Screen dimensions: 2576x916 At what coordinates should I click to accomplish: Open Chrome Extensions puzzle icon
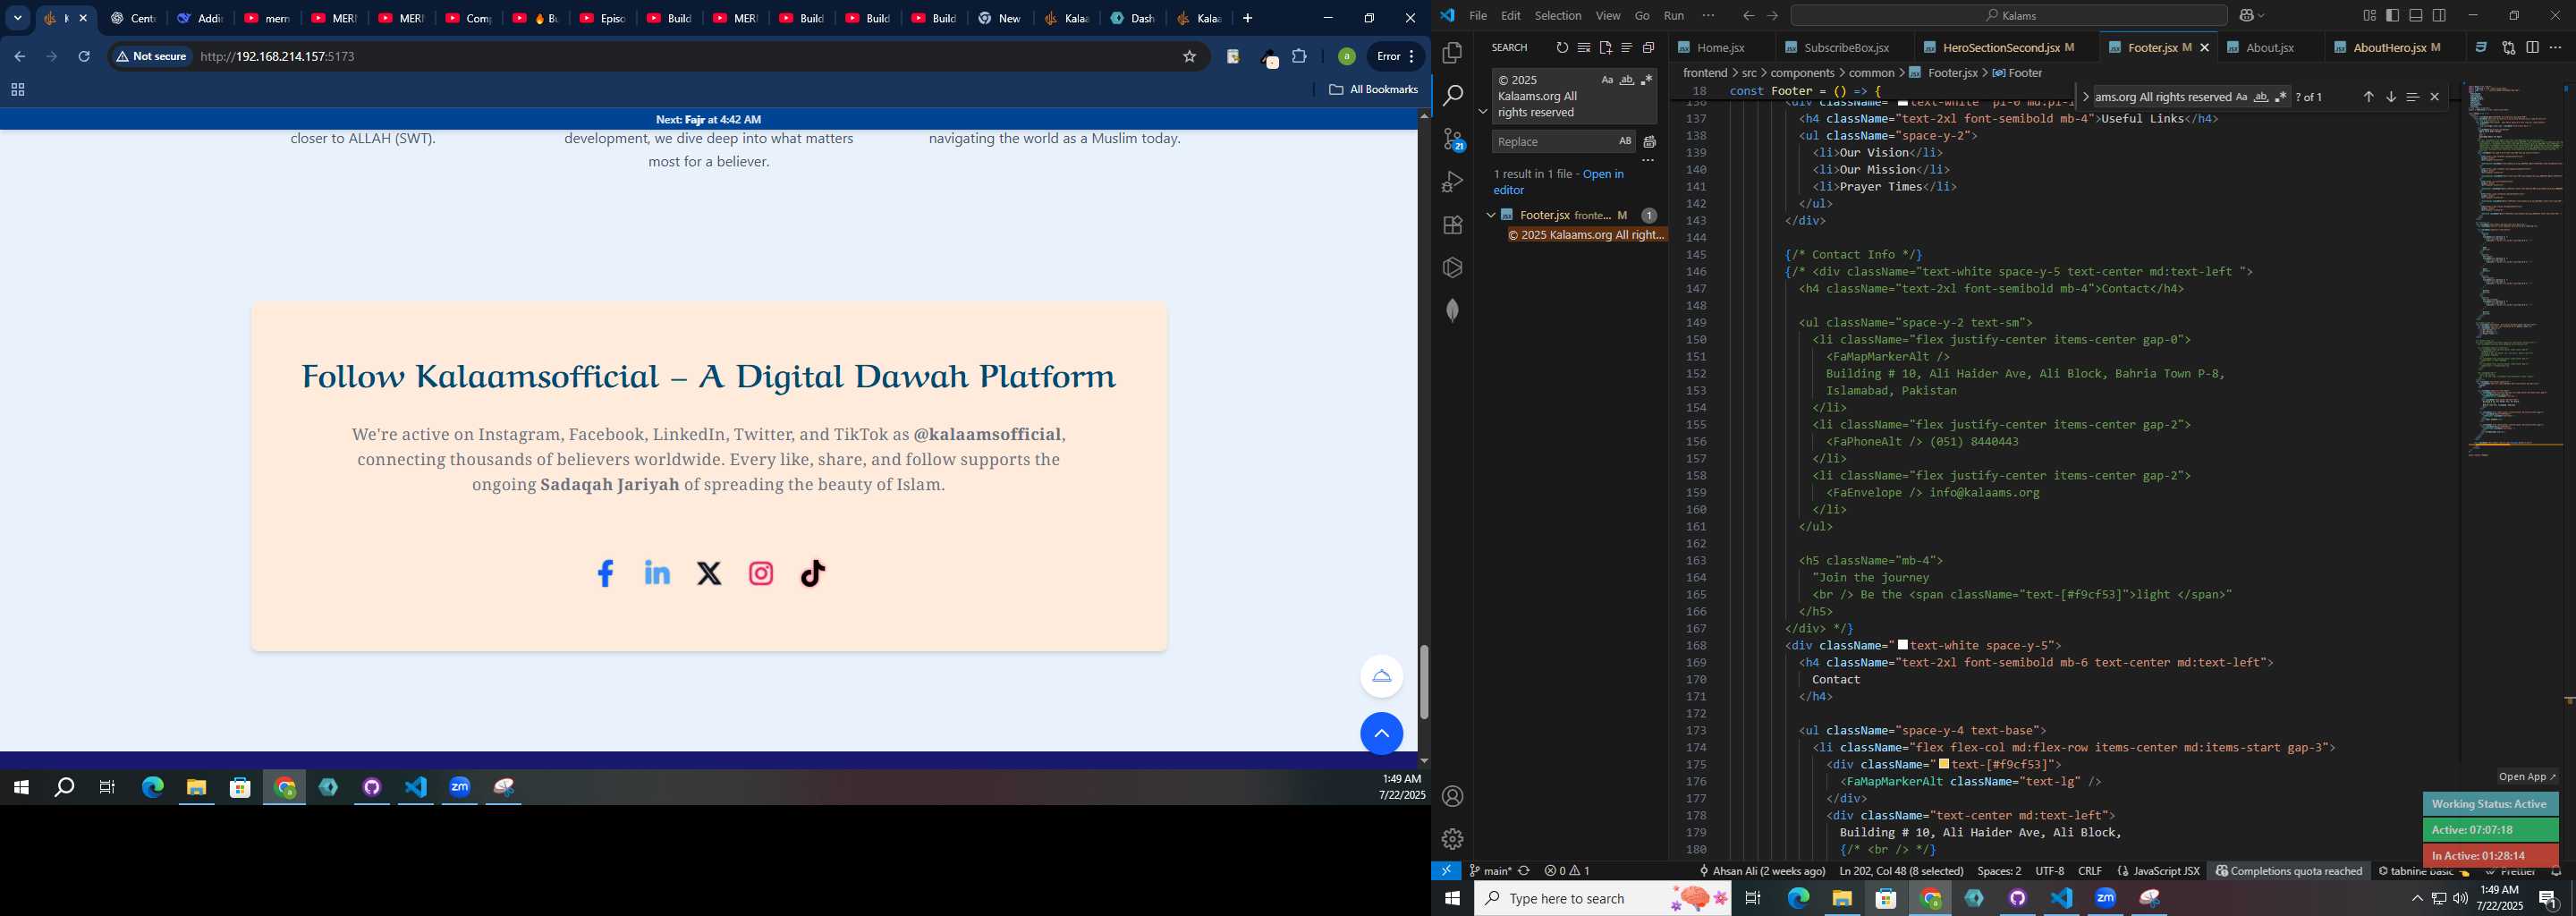point(1299,56)
